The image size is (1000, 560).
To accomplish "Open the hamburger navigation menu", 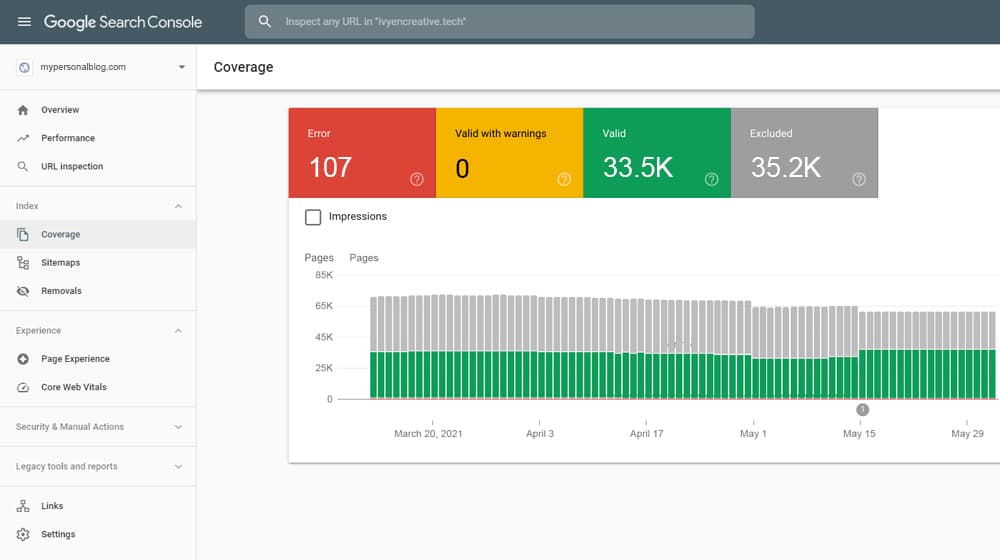I will 24,22.
